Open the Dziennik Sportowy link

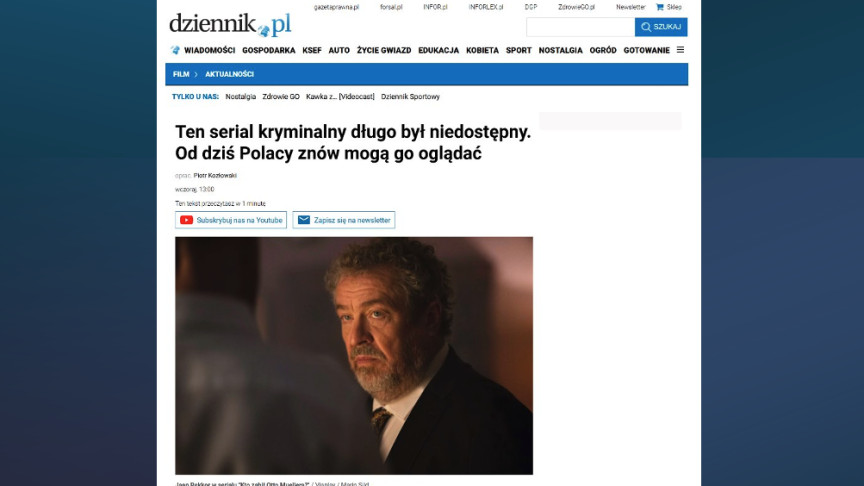coord(410,96)
